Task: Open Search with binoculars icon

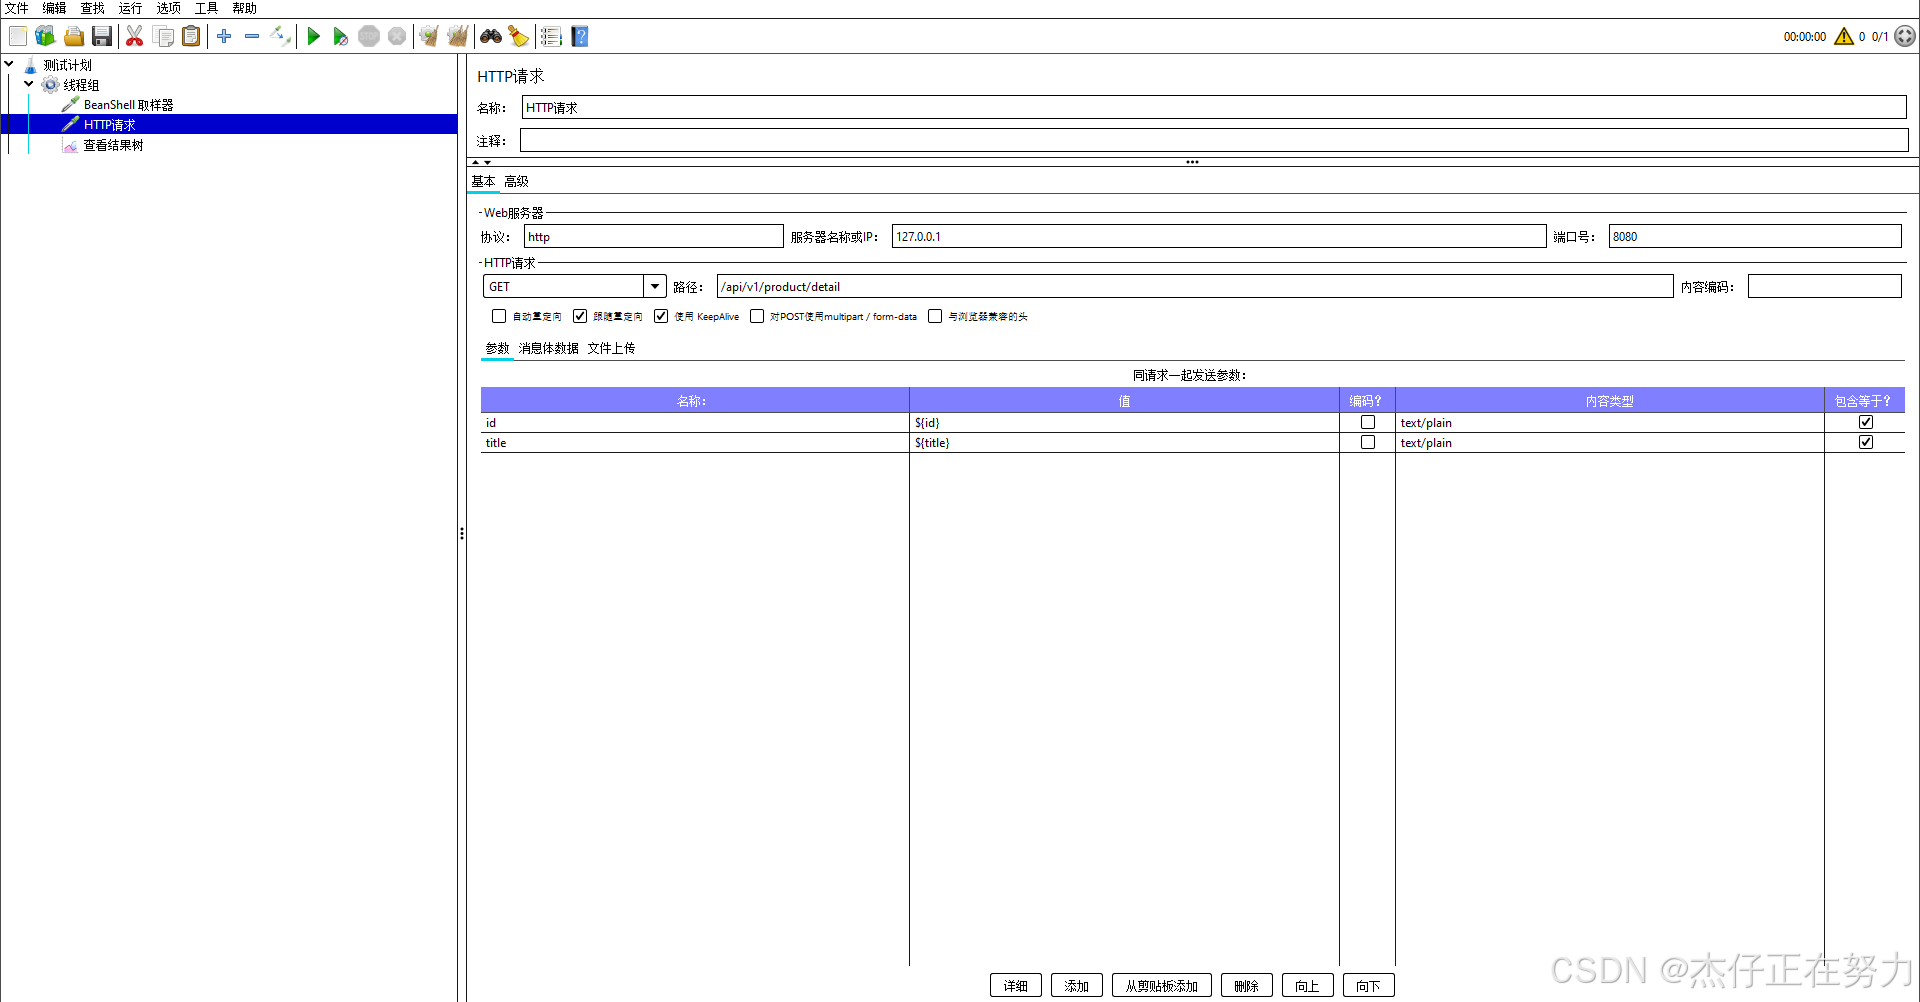Action: 491,37
